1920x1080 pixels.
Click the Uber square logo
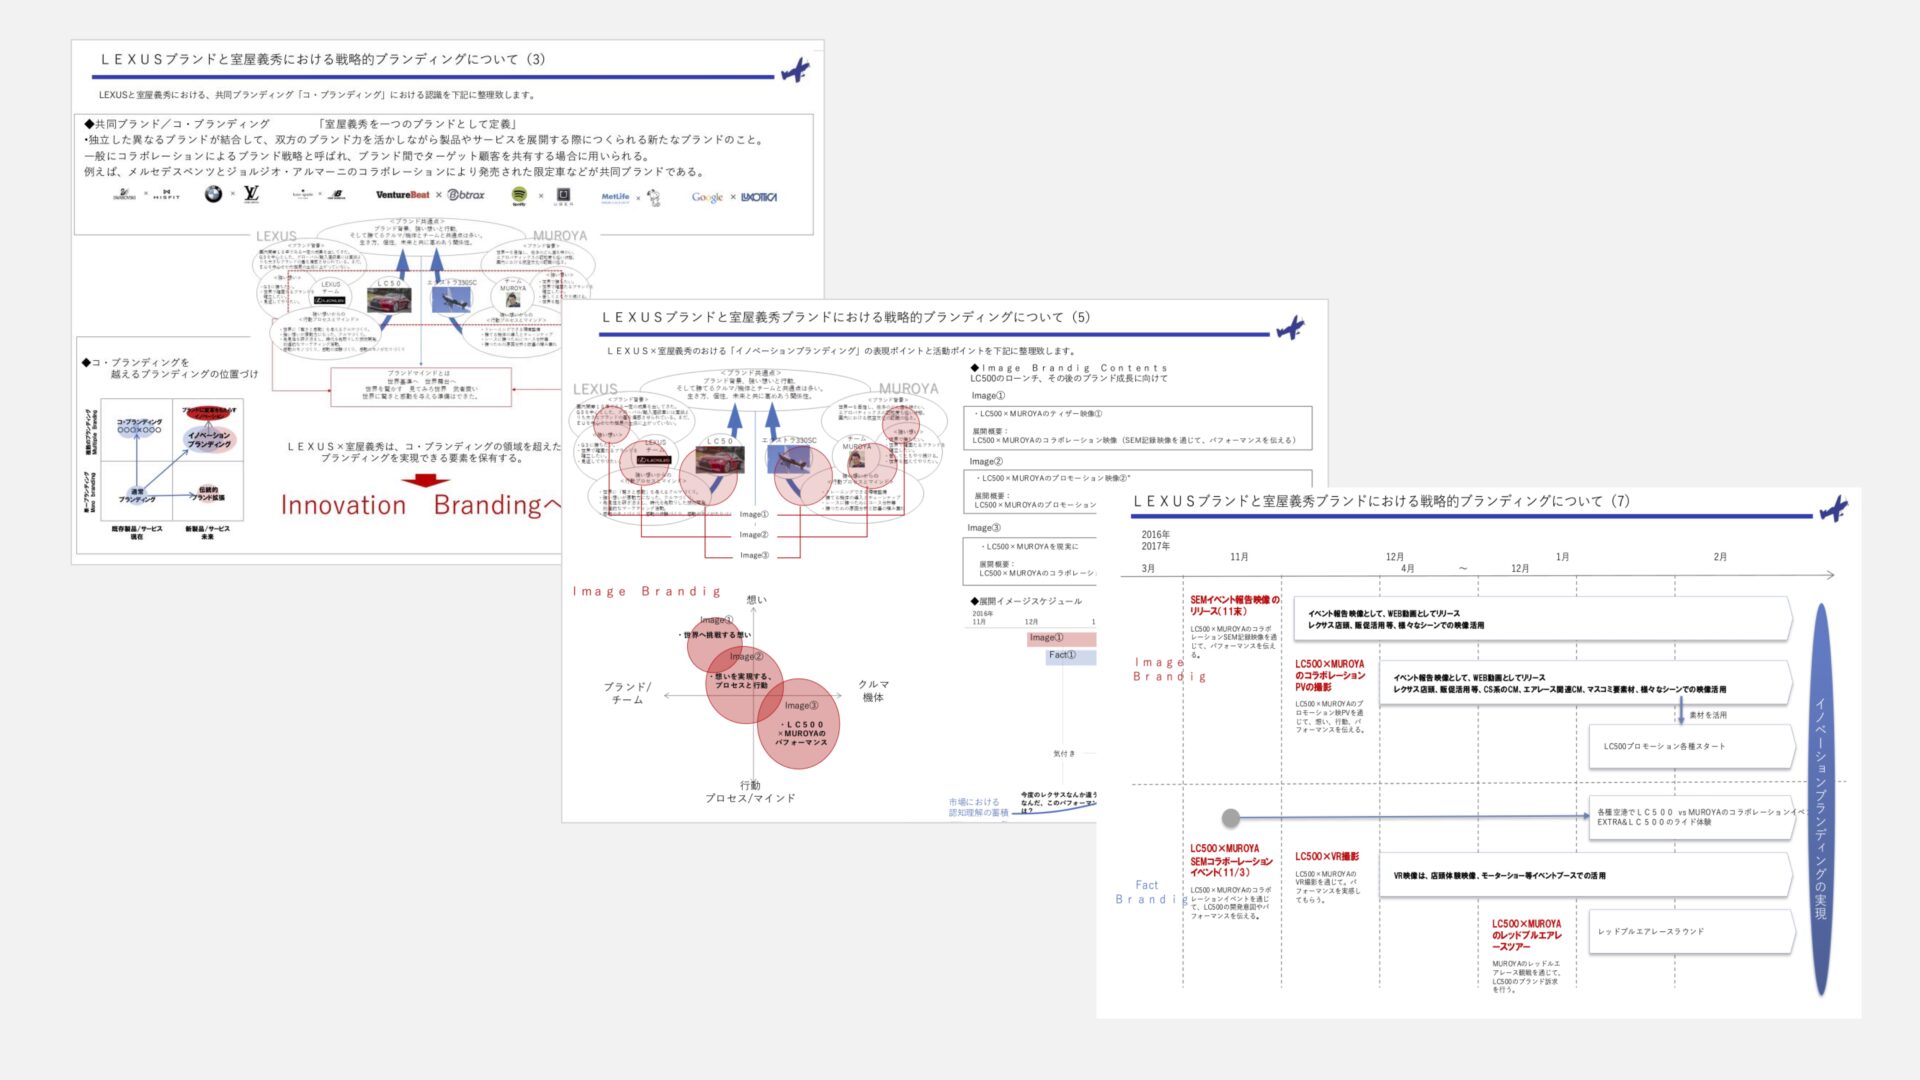(563, 196)
